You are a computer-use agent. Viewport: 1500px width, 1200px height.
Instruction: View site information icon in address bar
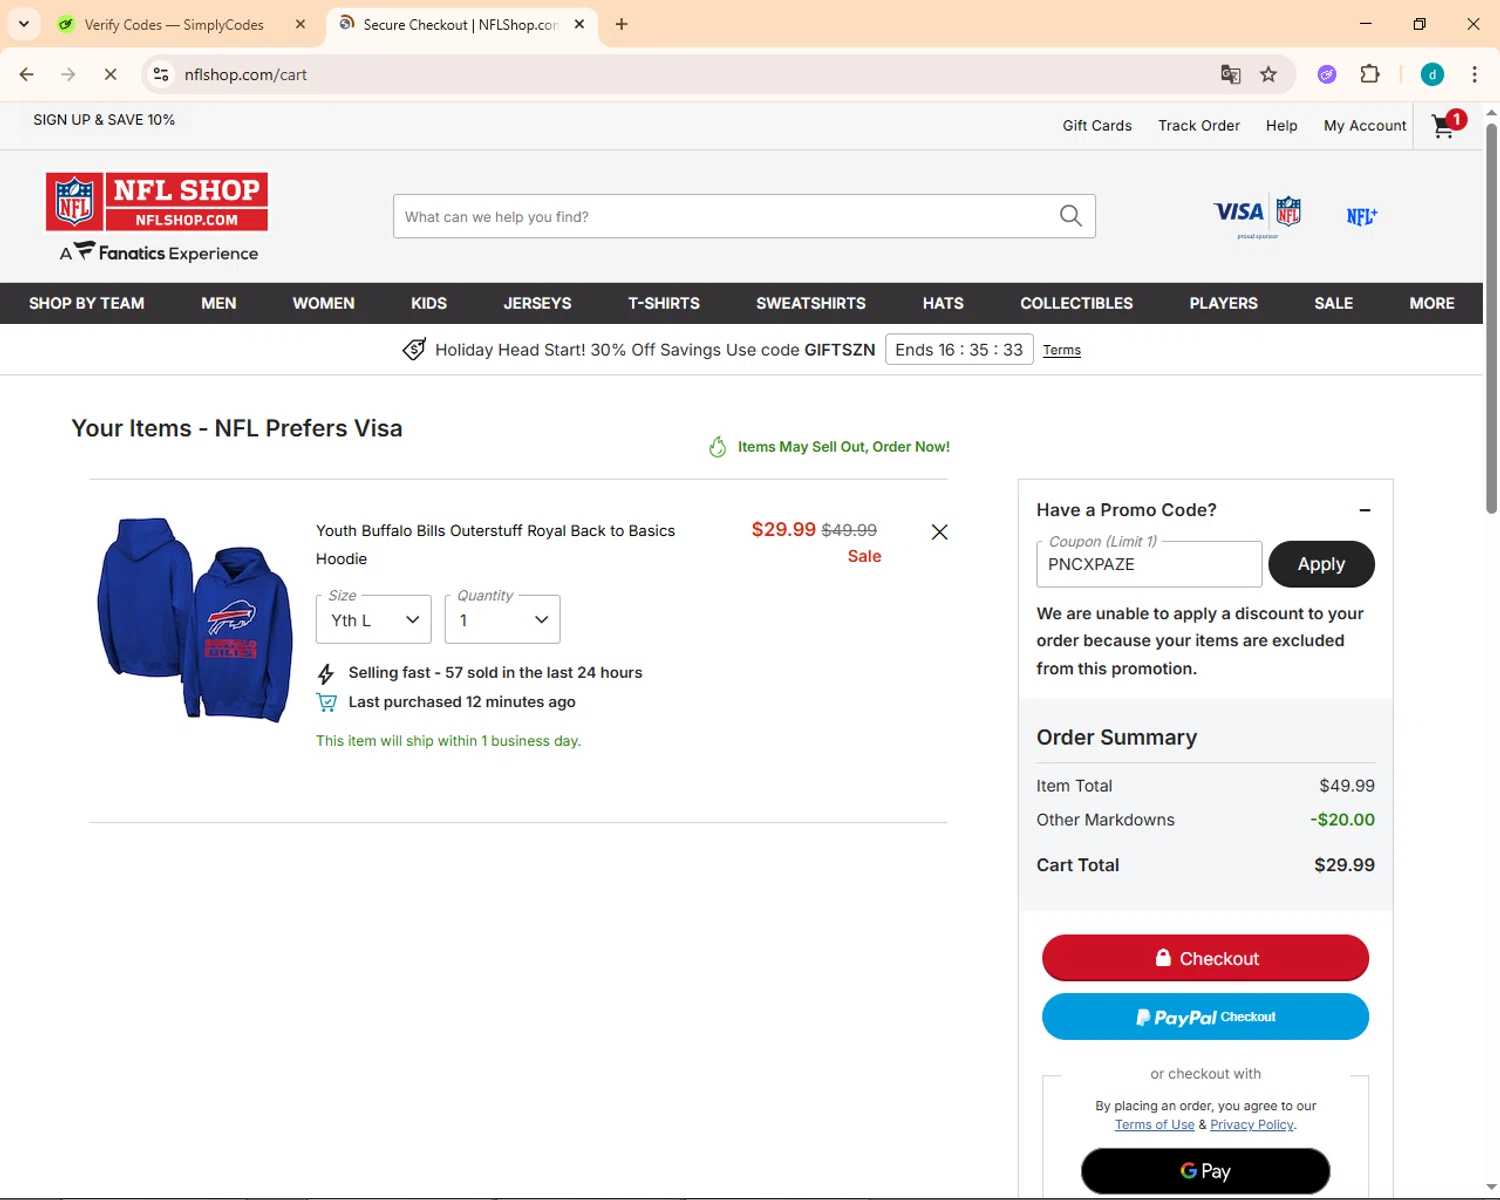161,74
